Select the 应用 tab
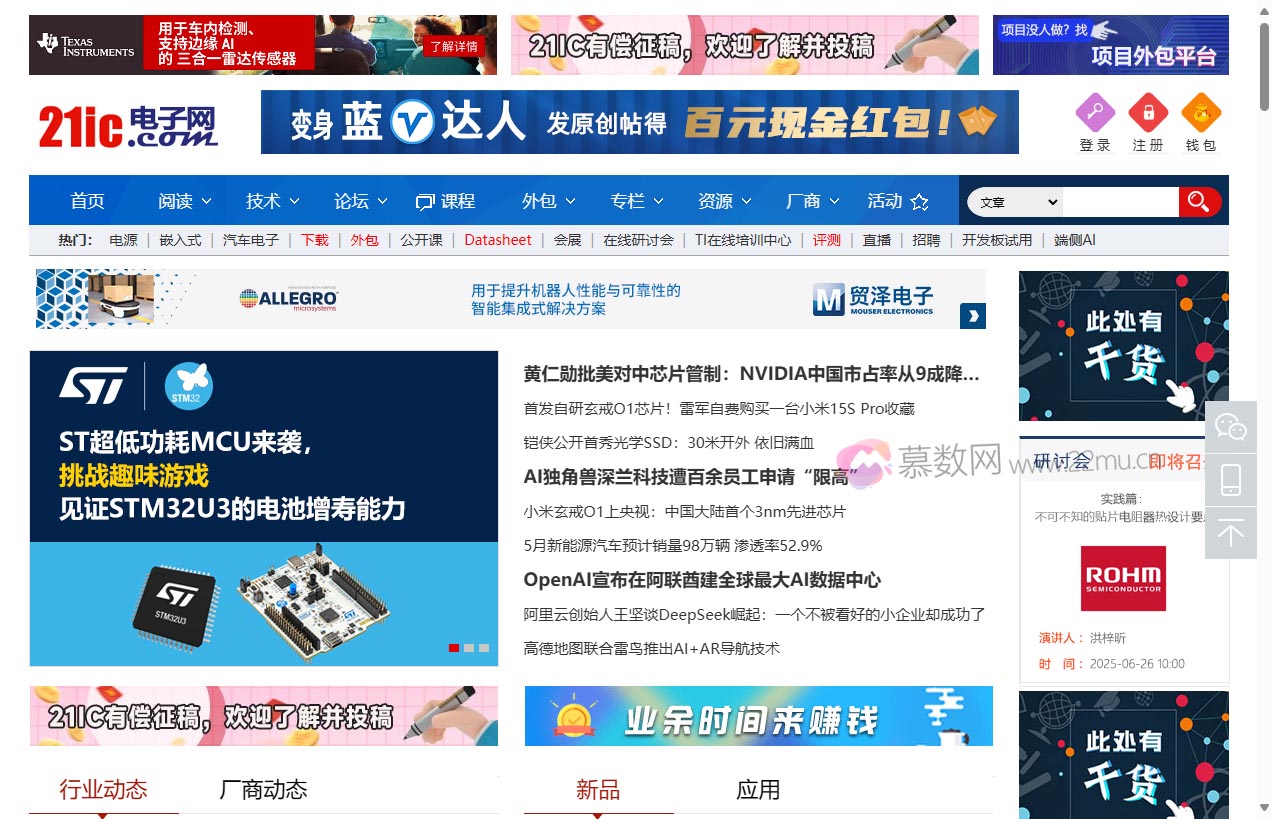The width and height of the screenshot is (1272, 819). coord(759,789)
